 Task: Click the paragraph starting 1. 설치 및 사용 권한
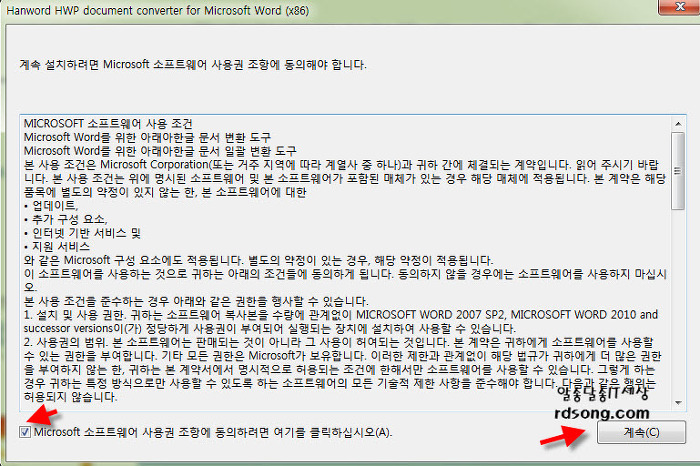coord(341,321)
